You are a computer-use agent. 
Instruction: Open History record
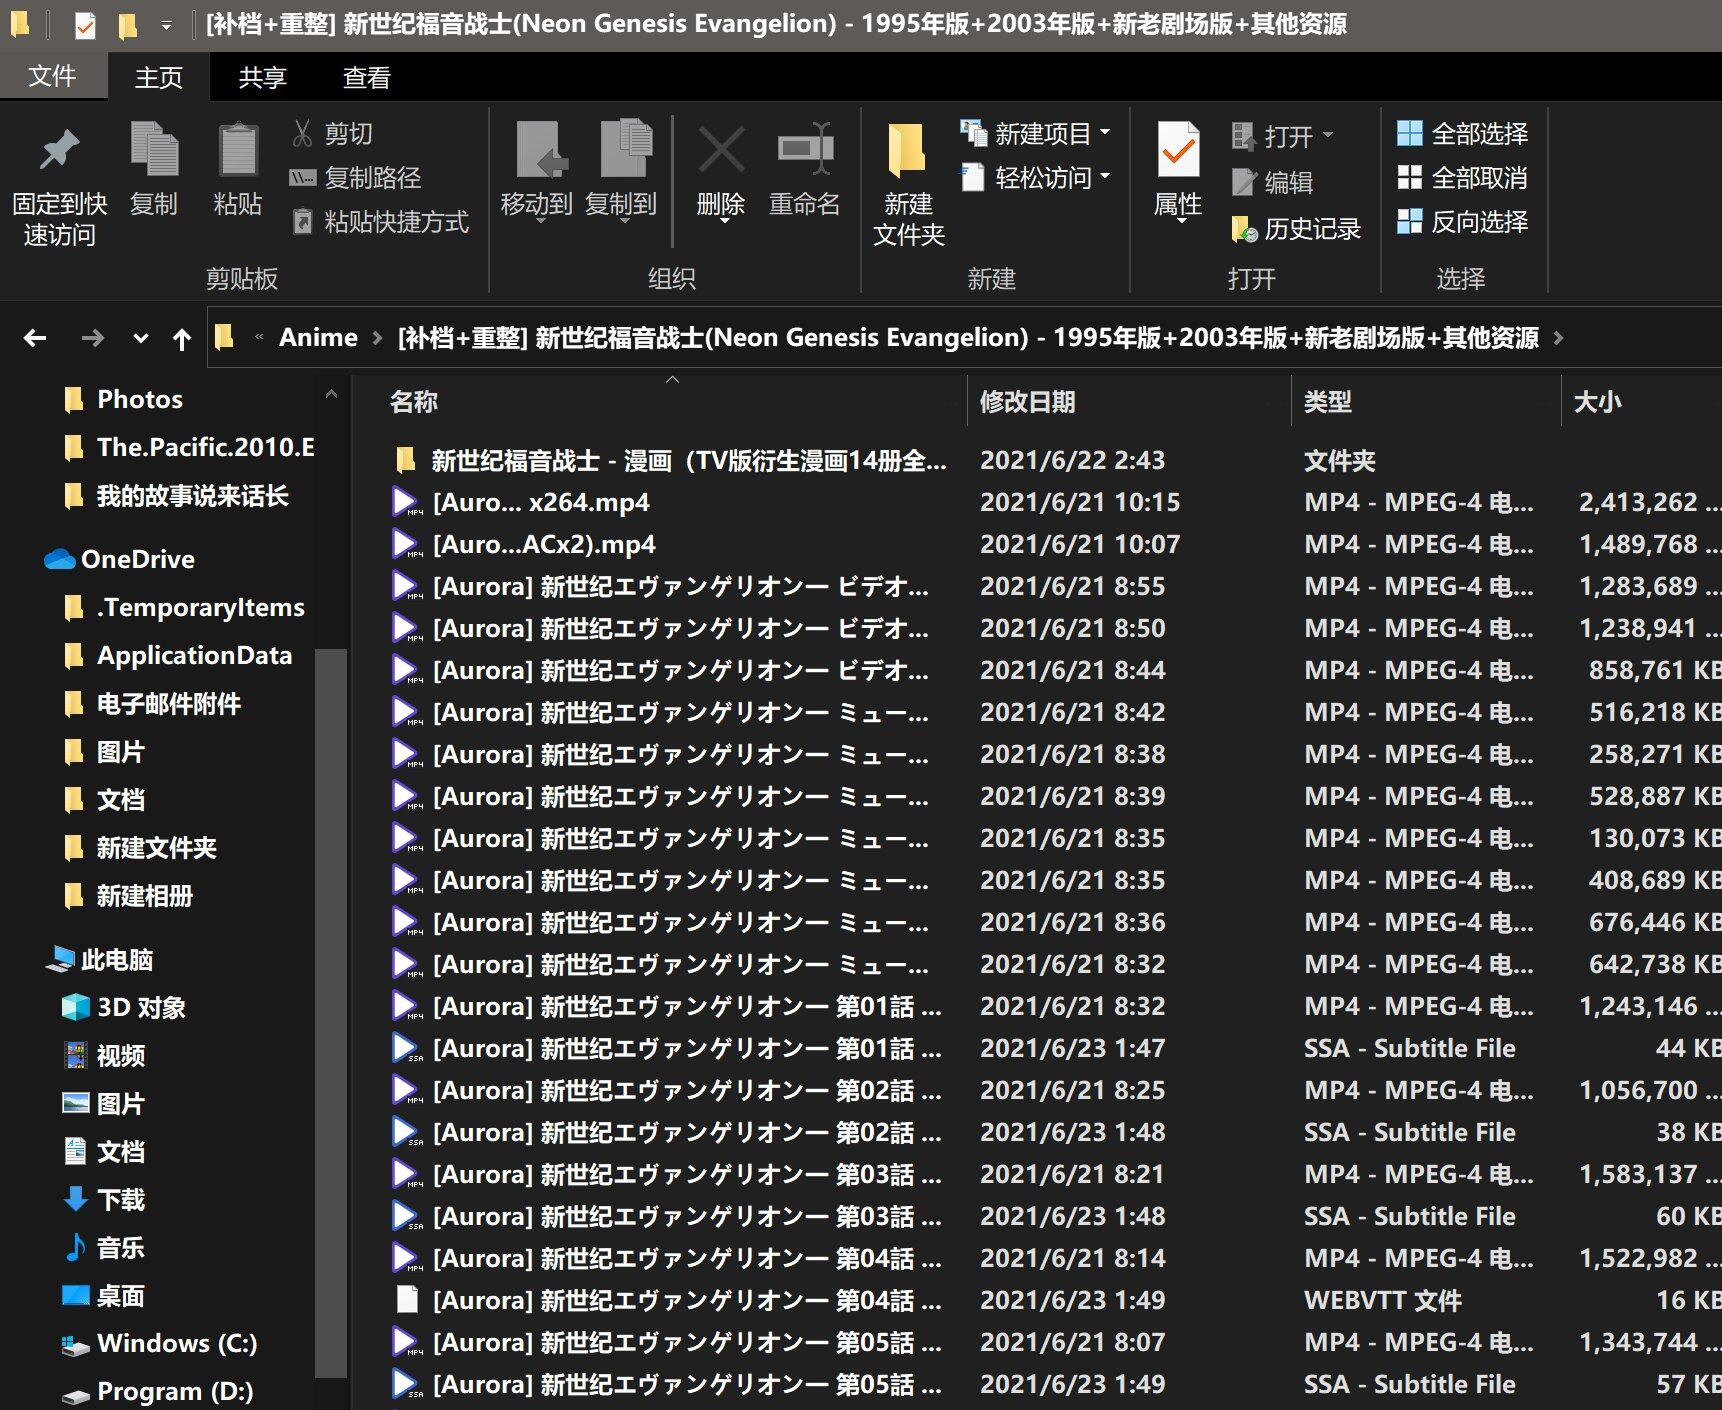coord(1296,229)
